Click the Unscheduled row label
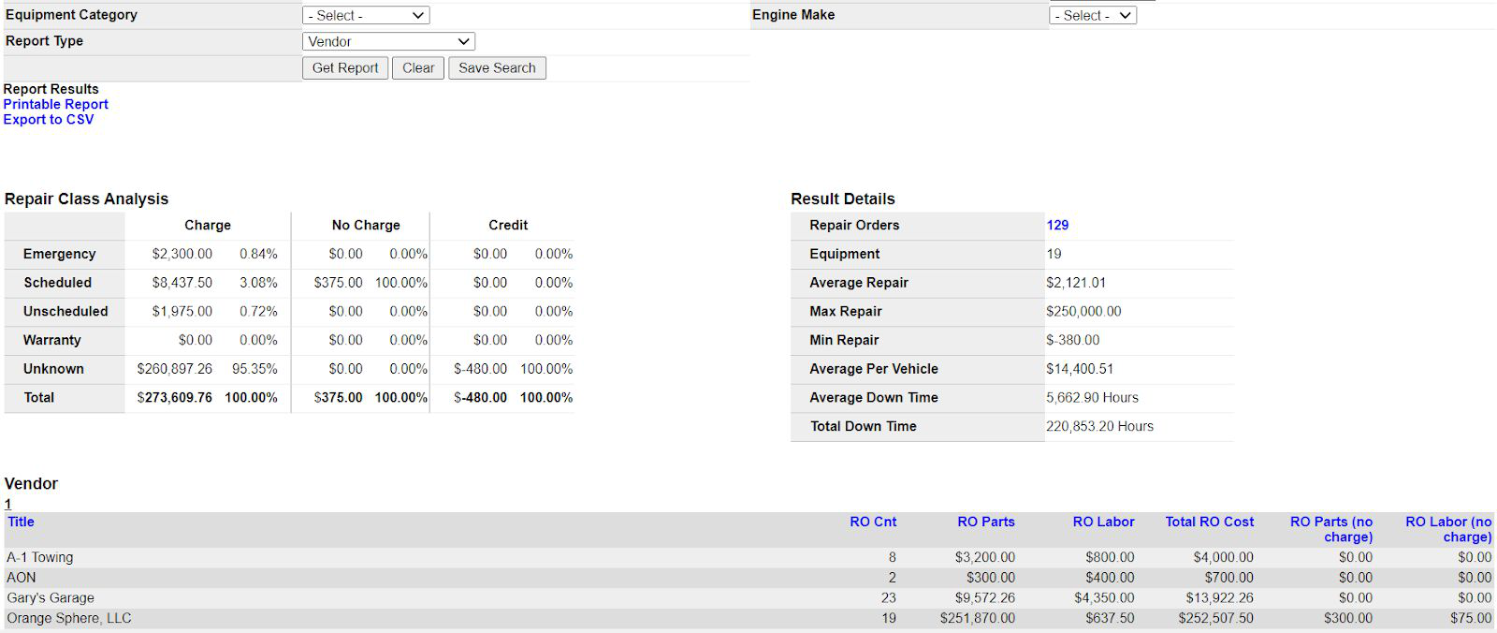This screenshot has width=1497, height=633. pyautogui.click(x=66, y=311)
